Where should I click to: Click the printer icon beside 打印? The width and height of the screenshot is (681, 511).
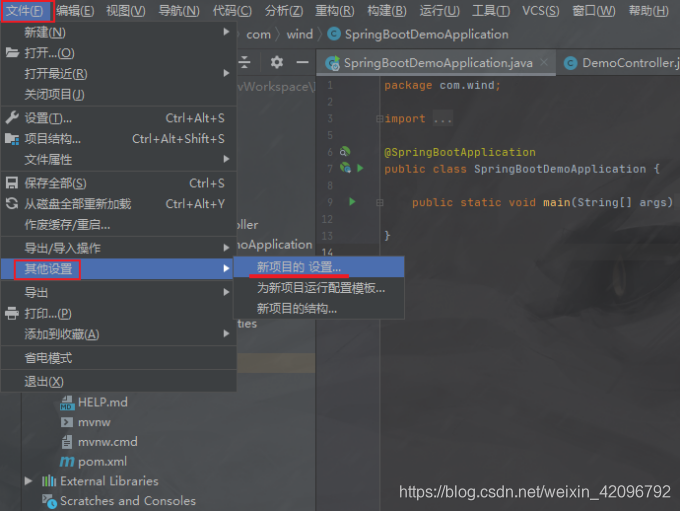pos(12,313)
